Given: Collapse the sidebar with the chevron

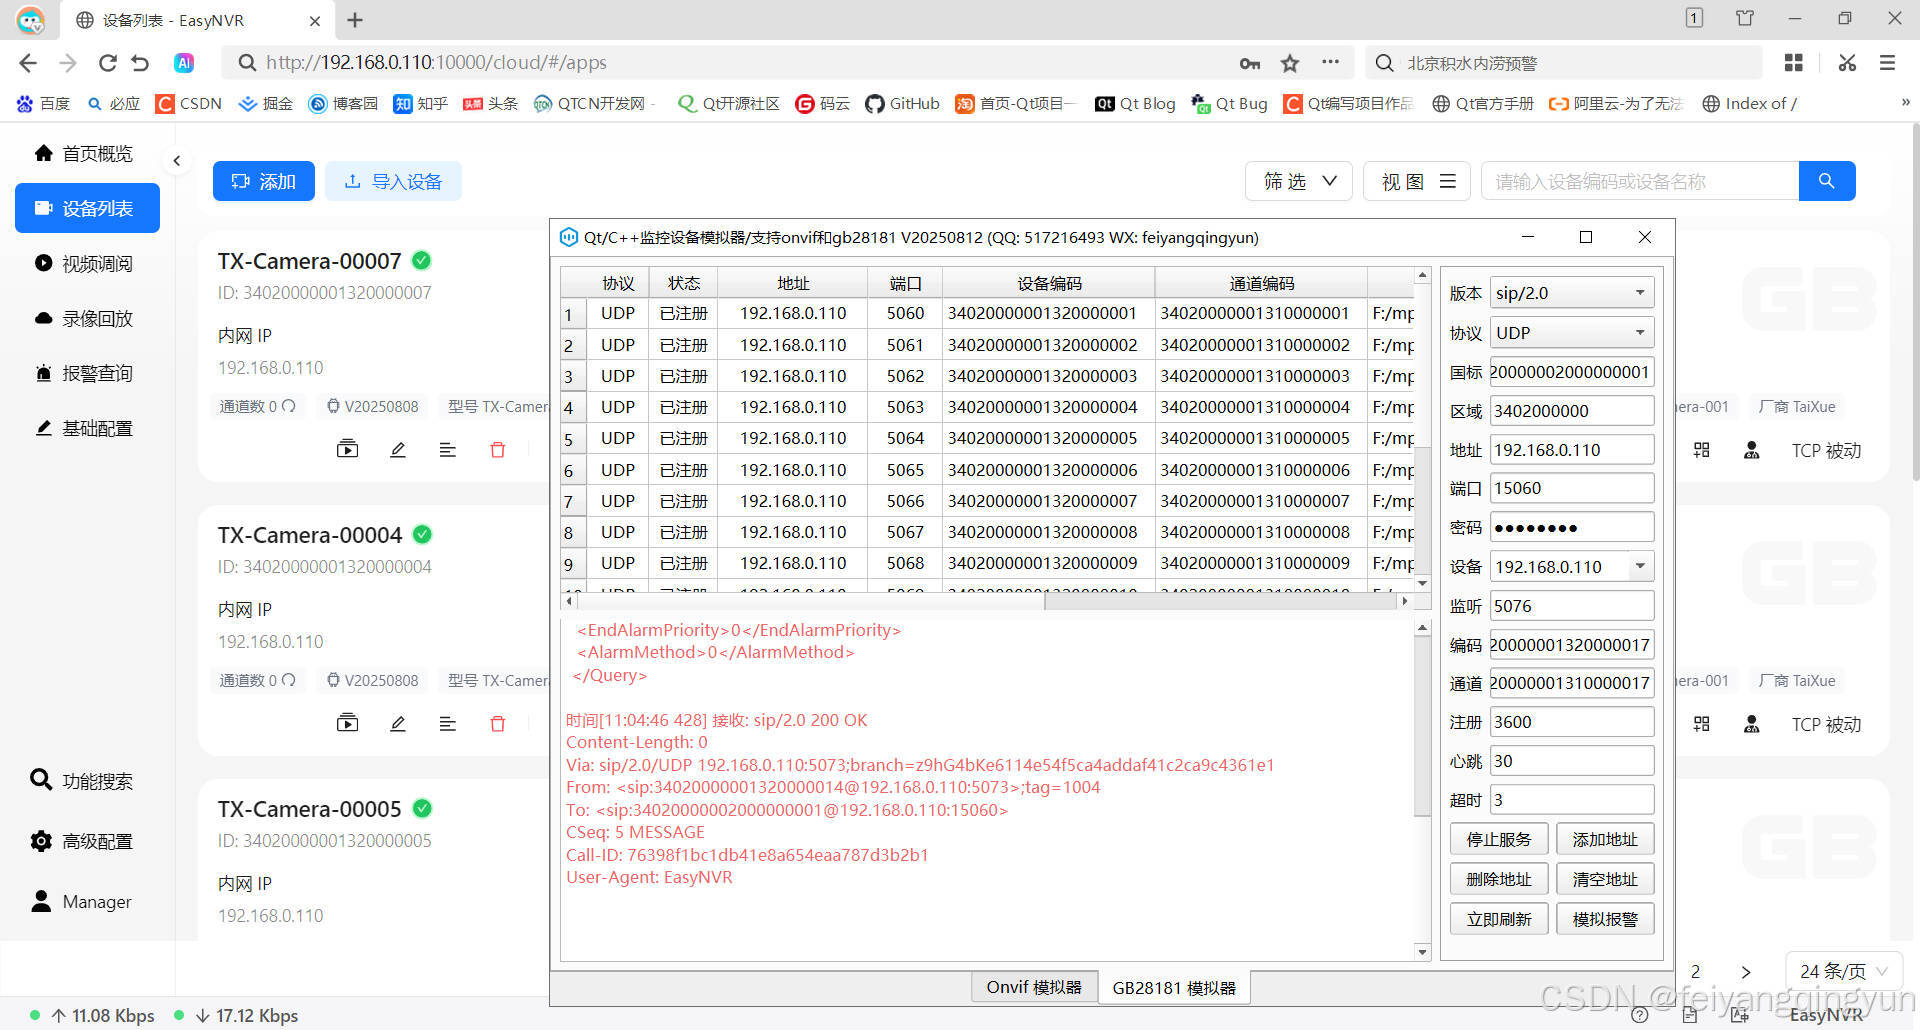Looking at the screenshot, I should point(176,160).
